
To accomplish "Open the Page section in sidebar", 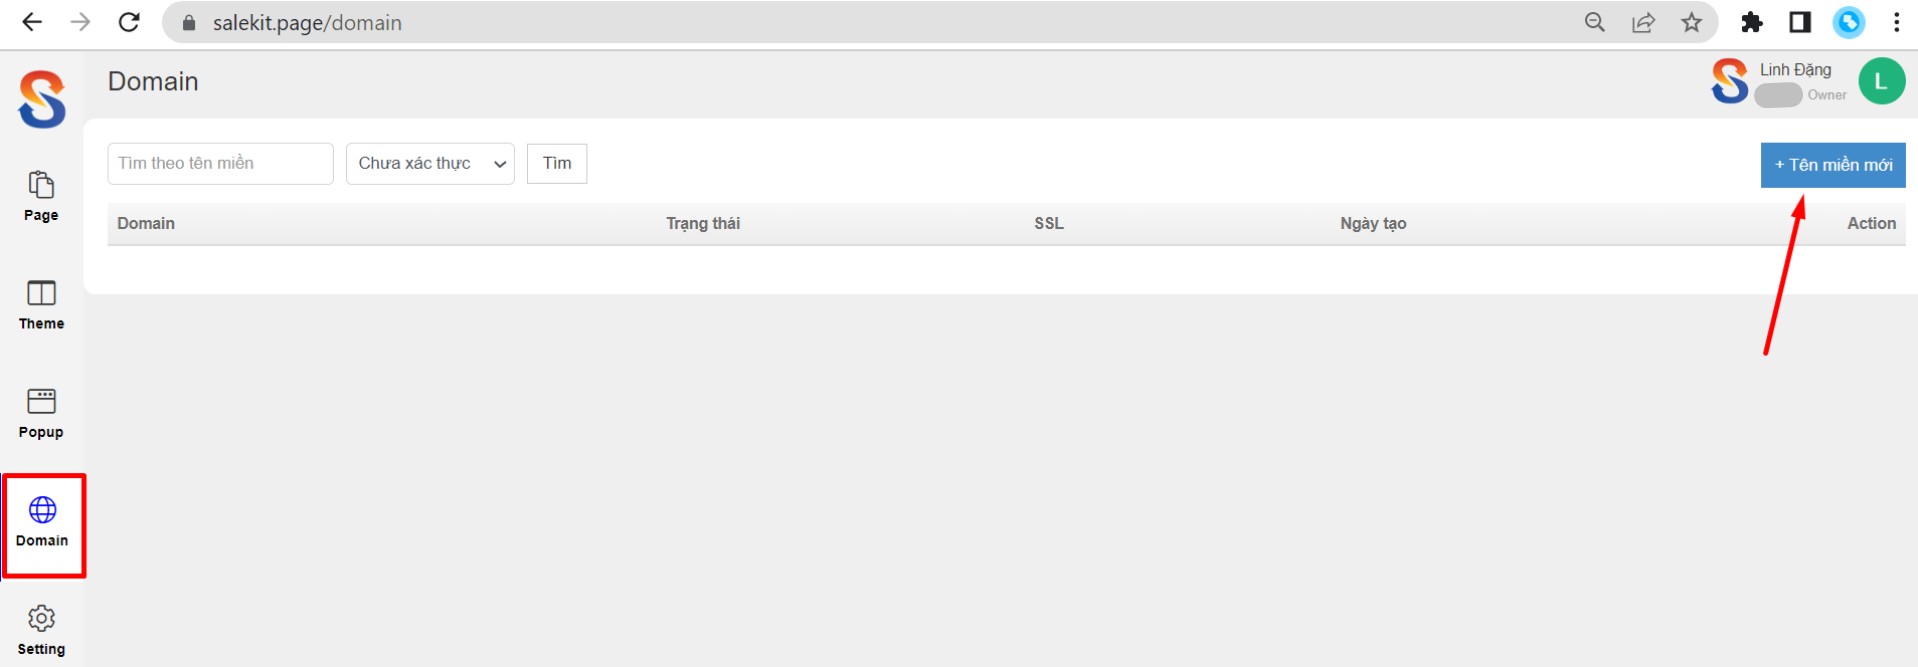I will coord(41,196).
